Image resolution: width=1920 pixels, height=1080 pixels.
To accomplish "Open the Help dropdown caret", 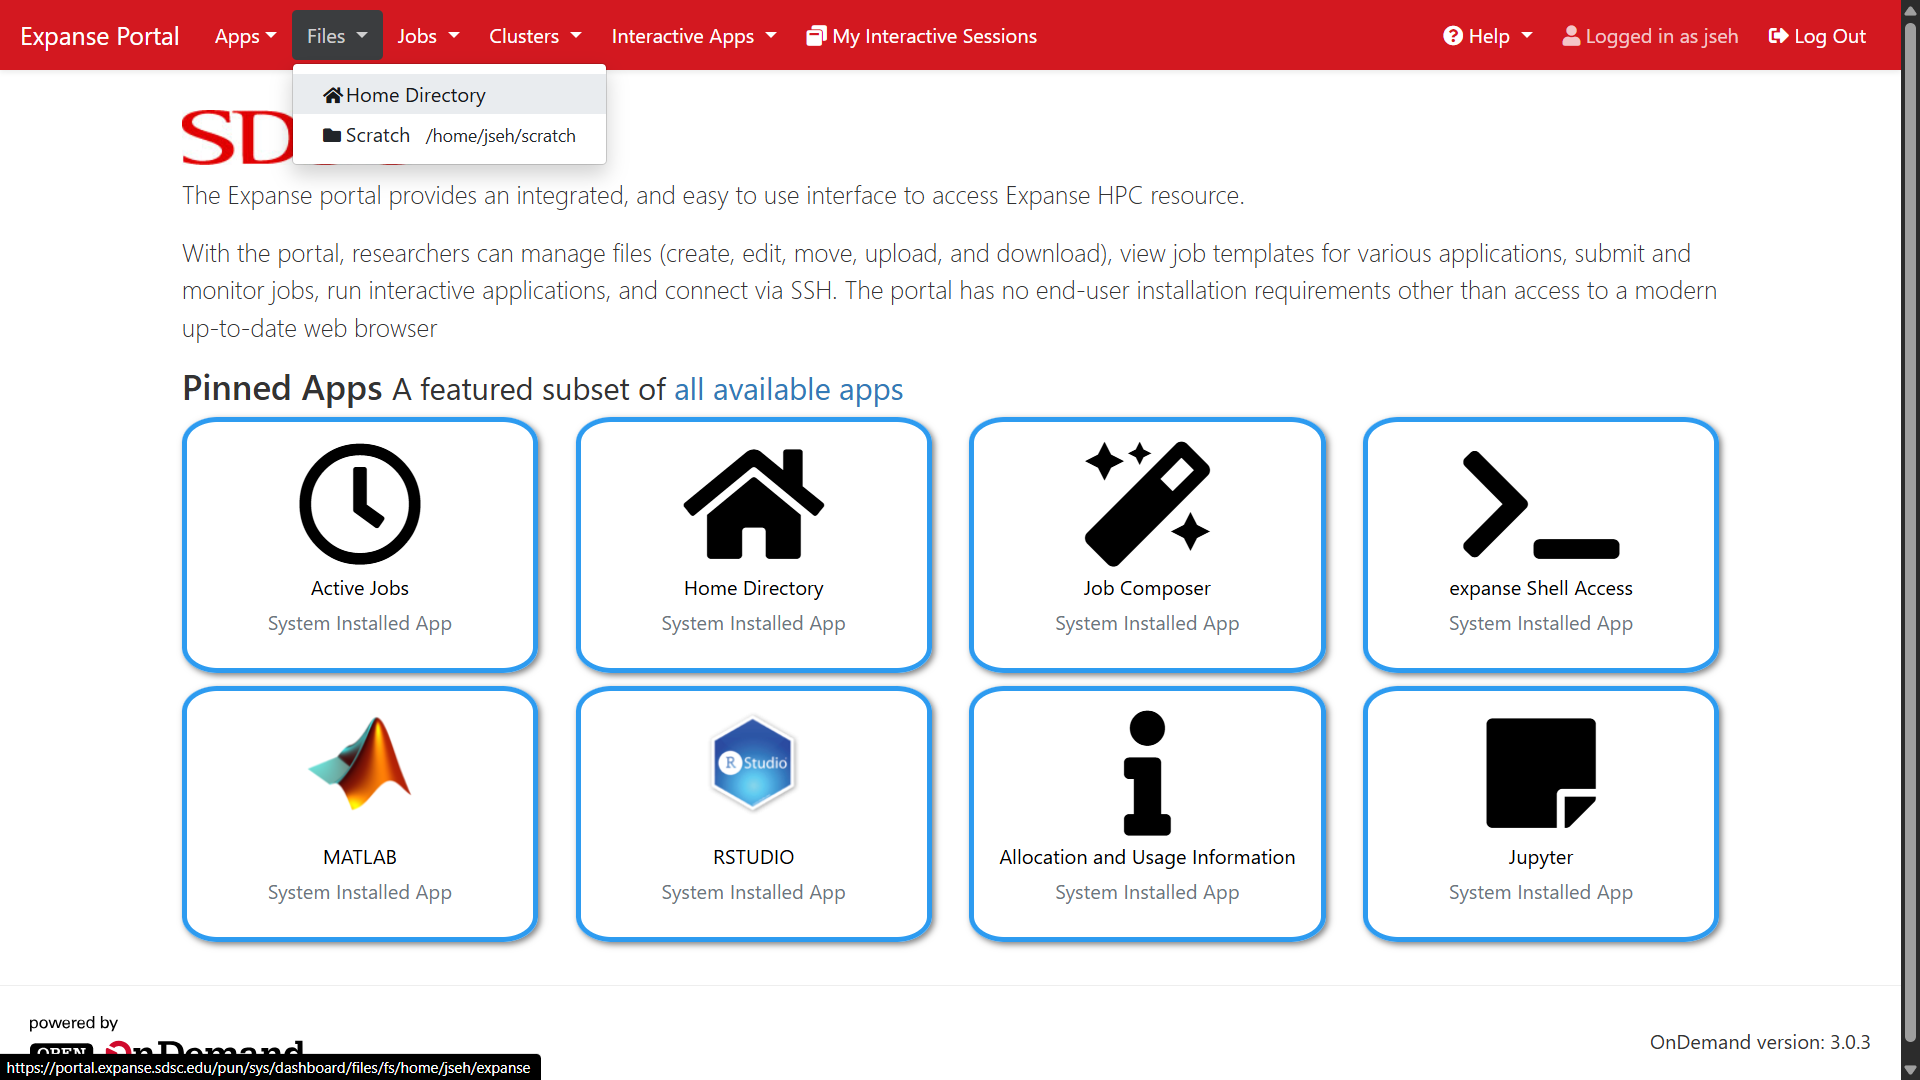I will coord(1527,36).
